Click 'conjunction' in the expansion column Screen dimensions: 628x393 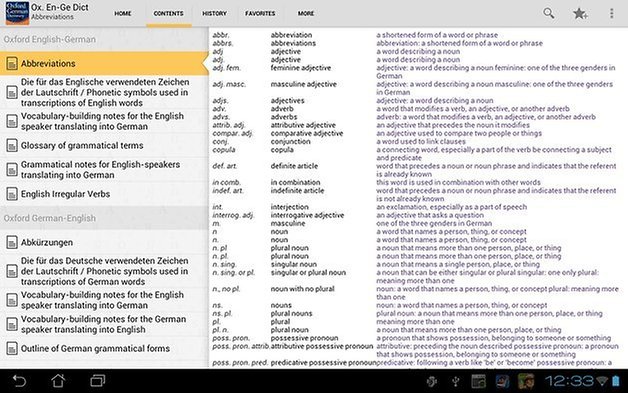[x=290, y=141]
